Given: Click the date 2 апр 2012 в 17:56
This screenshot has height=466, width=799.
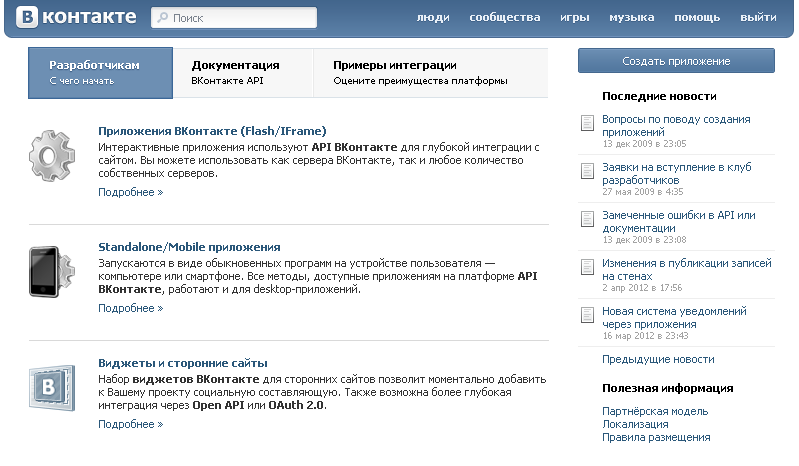Looking at the screenshot, I should point(642,287).
